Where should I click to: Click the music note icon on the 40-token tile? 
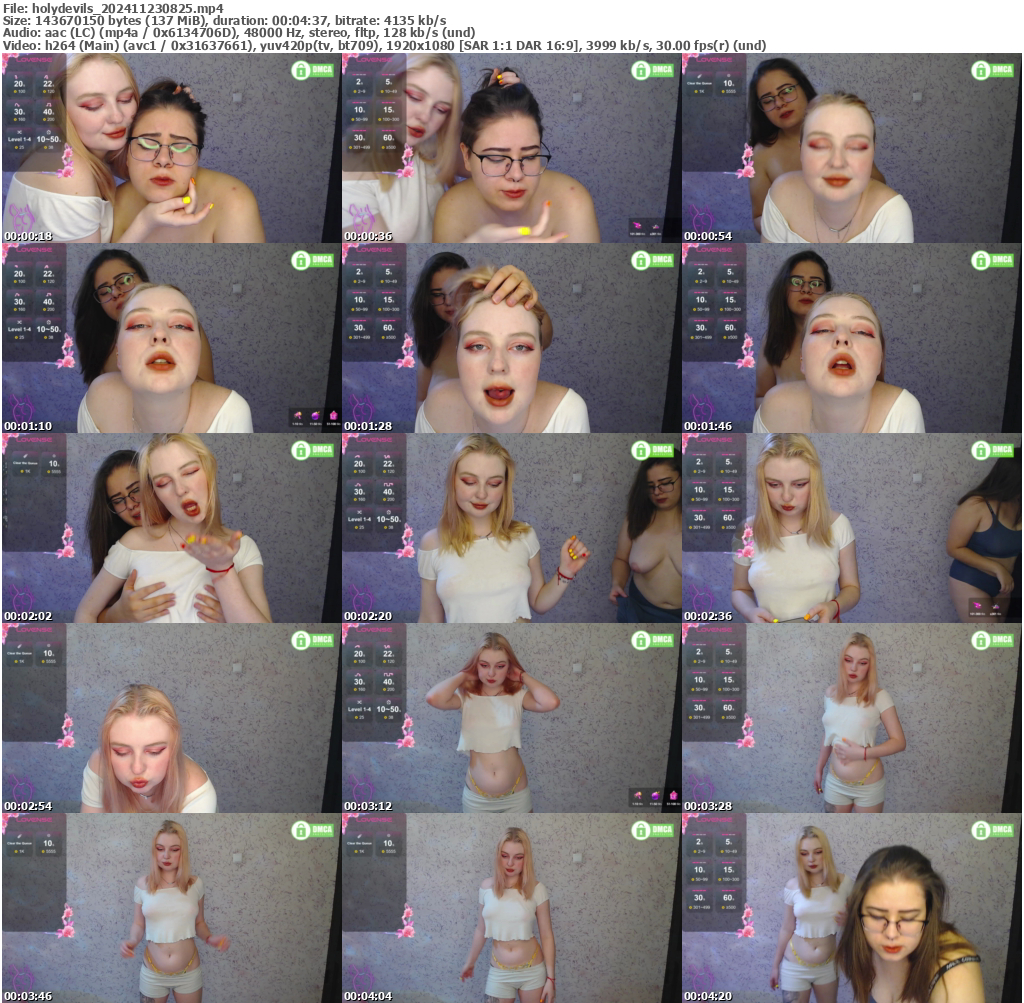pyautogui.click(x=47, y=104)
